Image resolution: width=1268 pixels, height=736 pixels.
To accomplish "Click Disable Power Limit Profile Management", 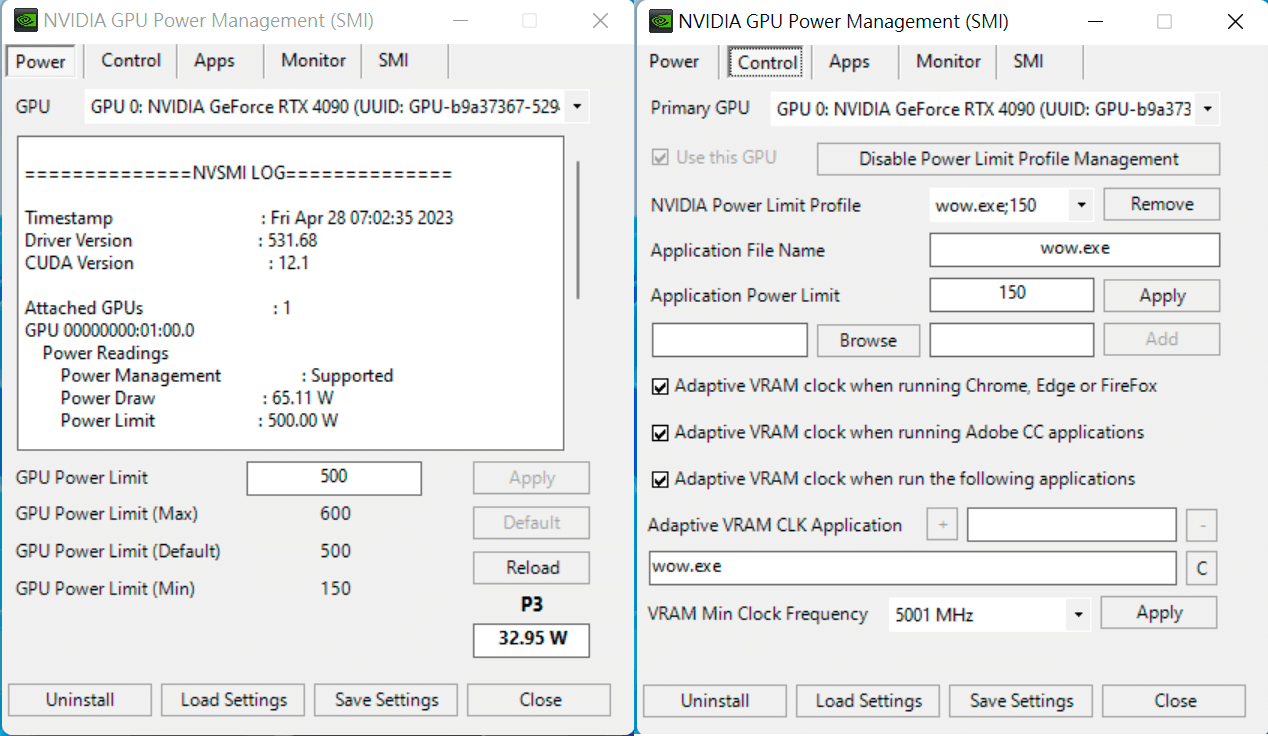I will tap(1017, 158).
